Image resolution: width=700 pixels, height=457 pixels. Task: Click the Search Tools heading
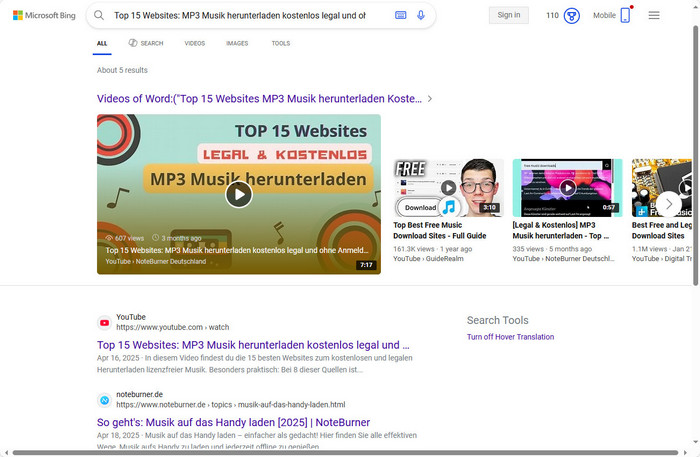[x=498, y=320]
